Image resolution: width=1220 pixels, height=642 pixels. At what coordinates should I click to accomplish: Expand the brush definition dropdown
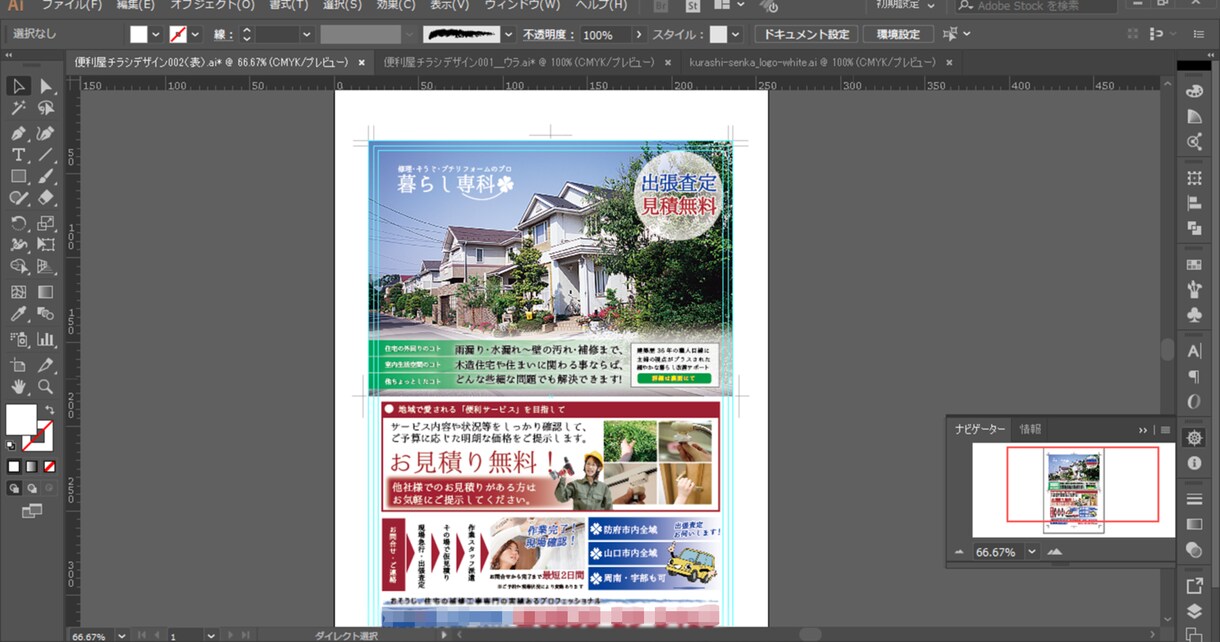pos(508,35)
